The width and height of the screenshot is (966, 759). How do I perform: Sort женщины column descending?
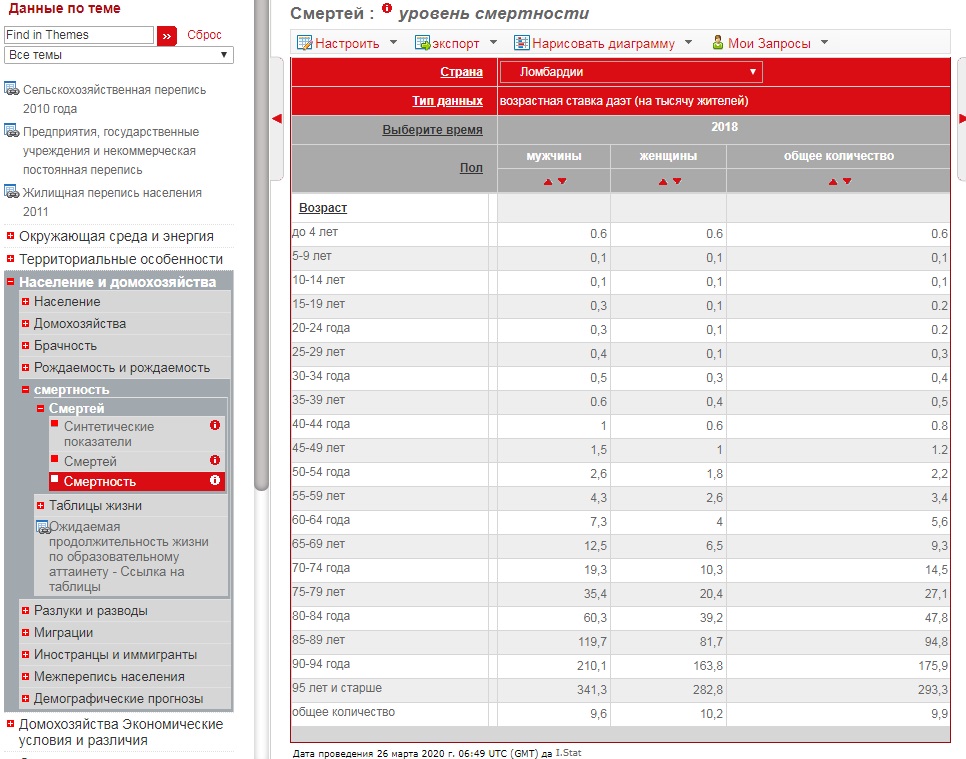pyautogui.click(x=677, y=181)
